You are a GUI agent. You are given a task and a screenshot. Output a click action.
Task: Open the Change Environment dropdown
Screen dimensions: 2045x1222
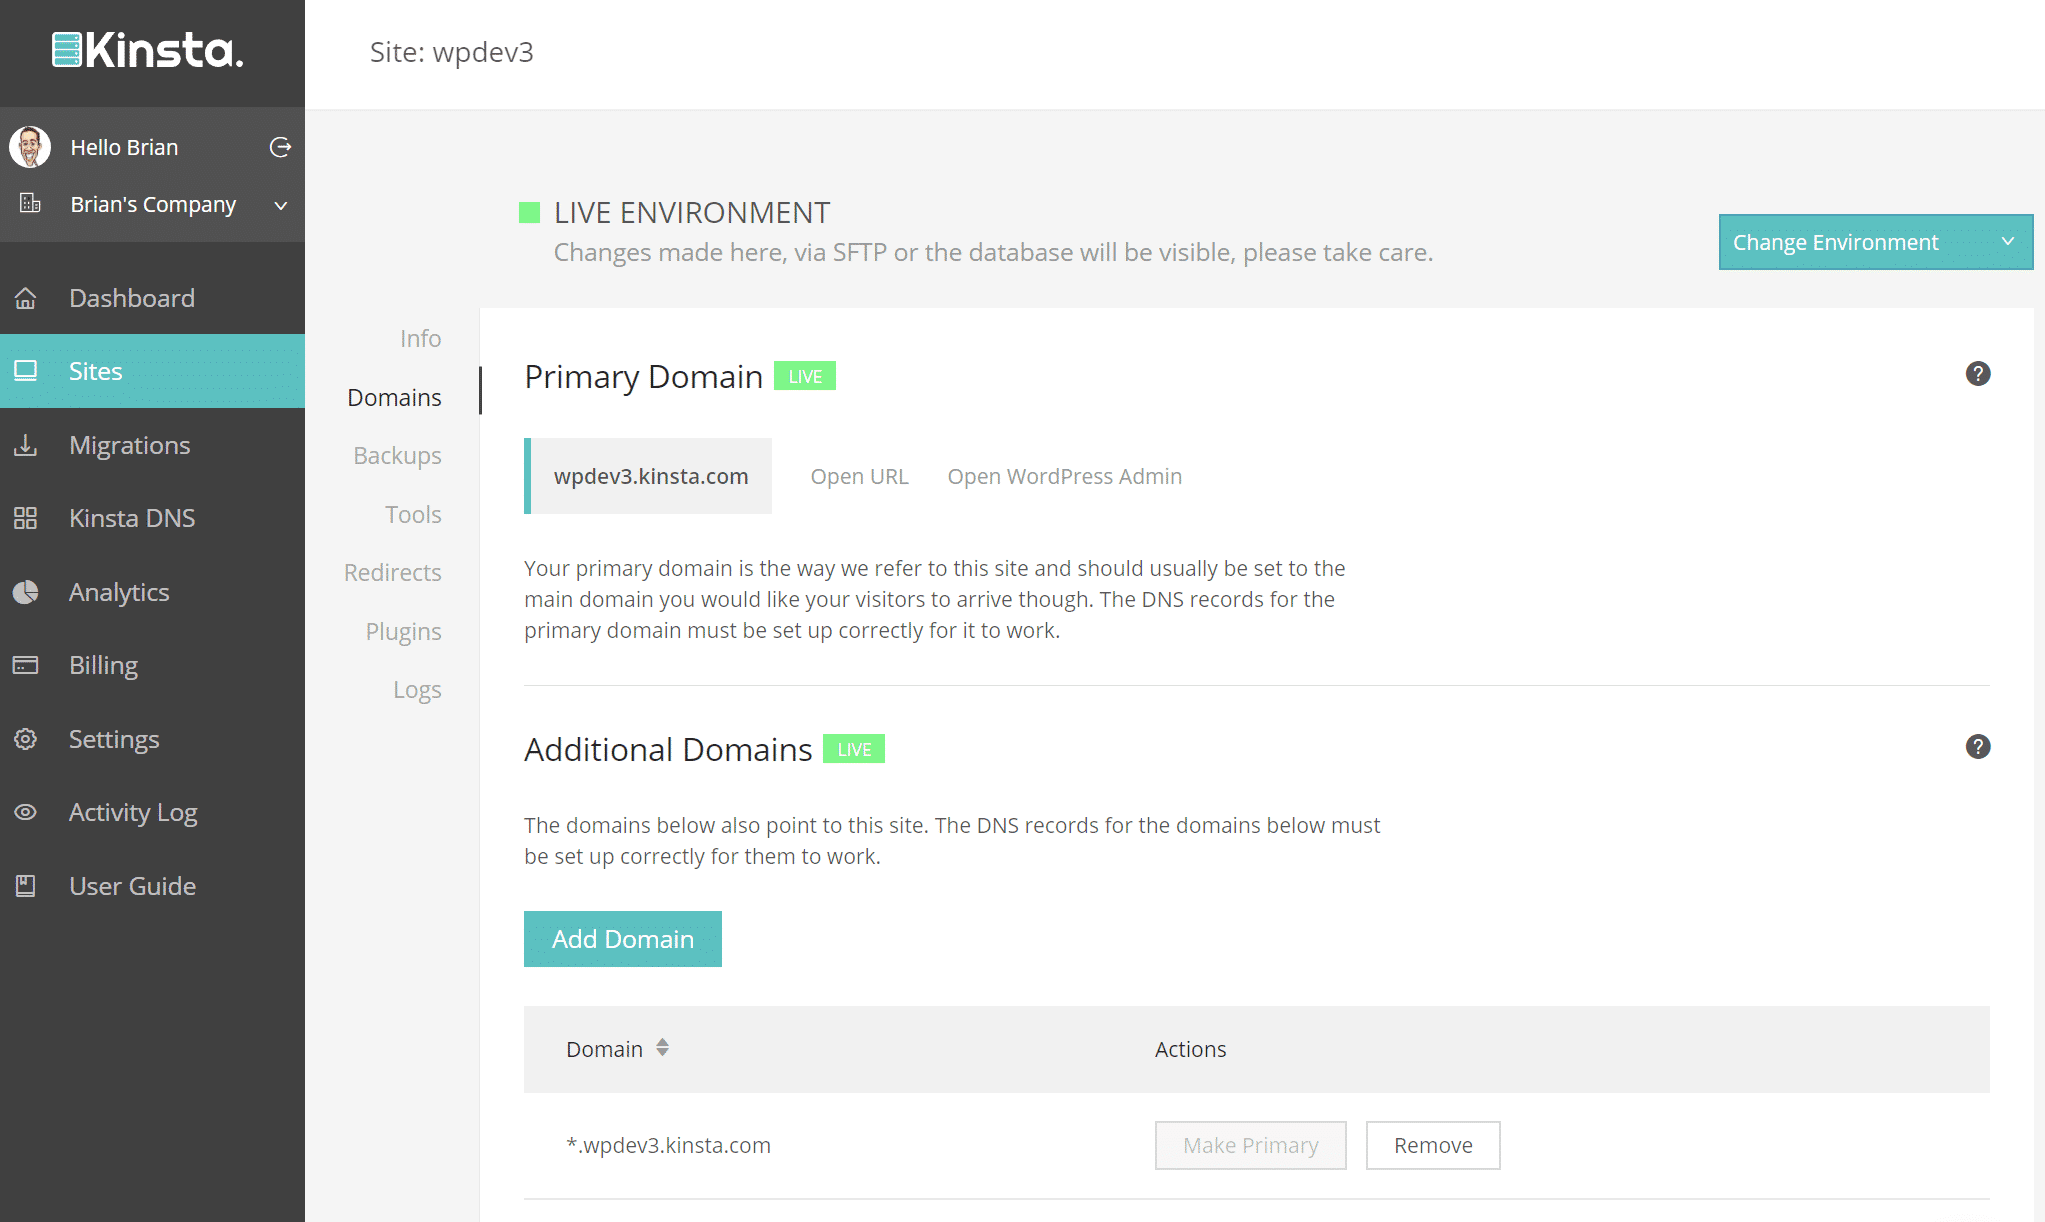(x=1875, y=242)
